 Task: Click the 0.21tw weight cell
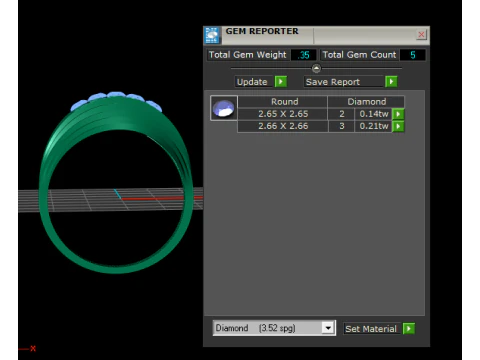373,126
